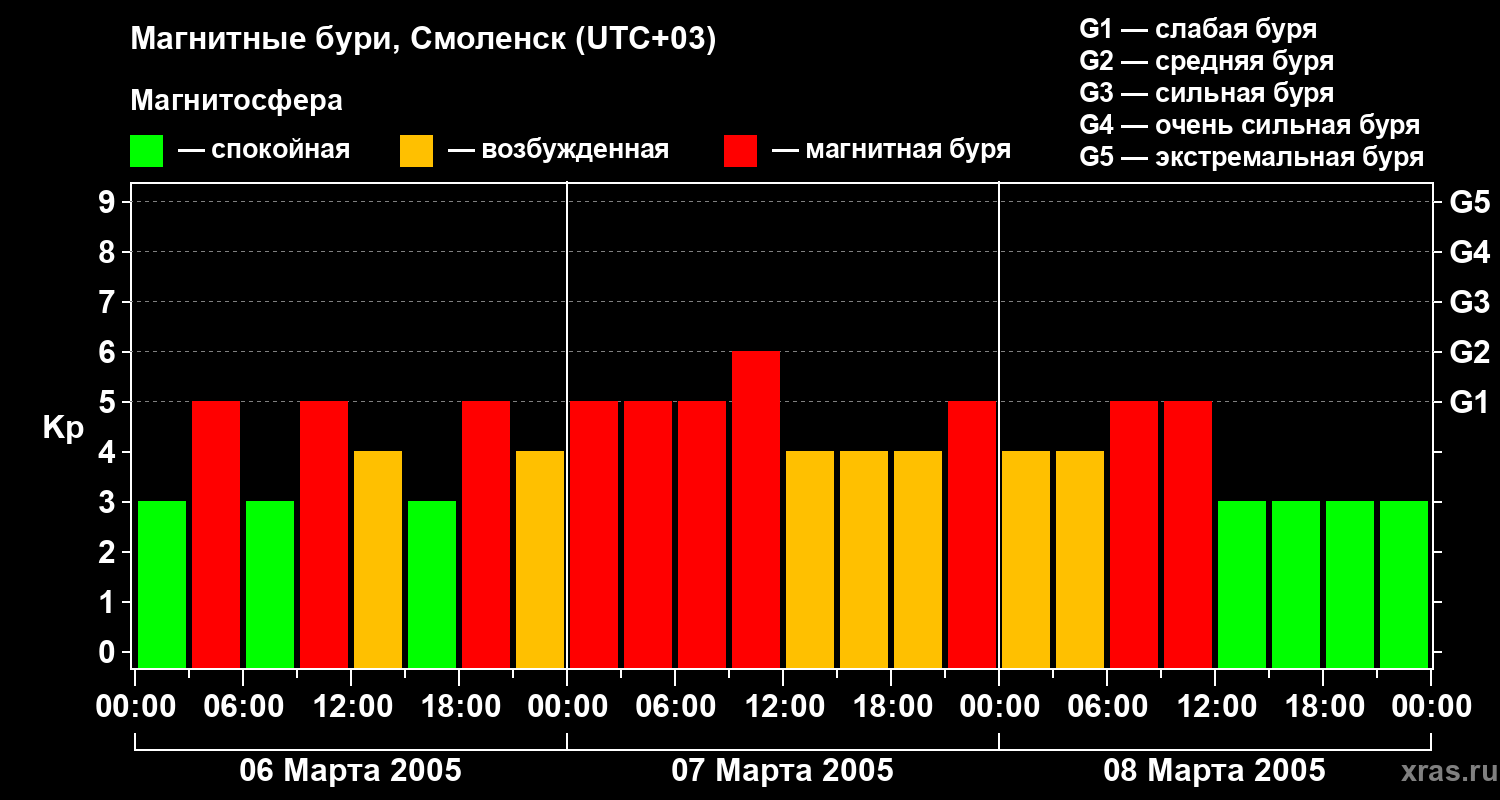Click the G1 label on right axis

click(1469, 402)
